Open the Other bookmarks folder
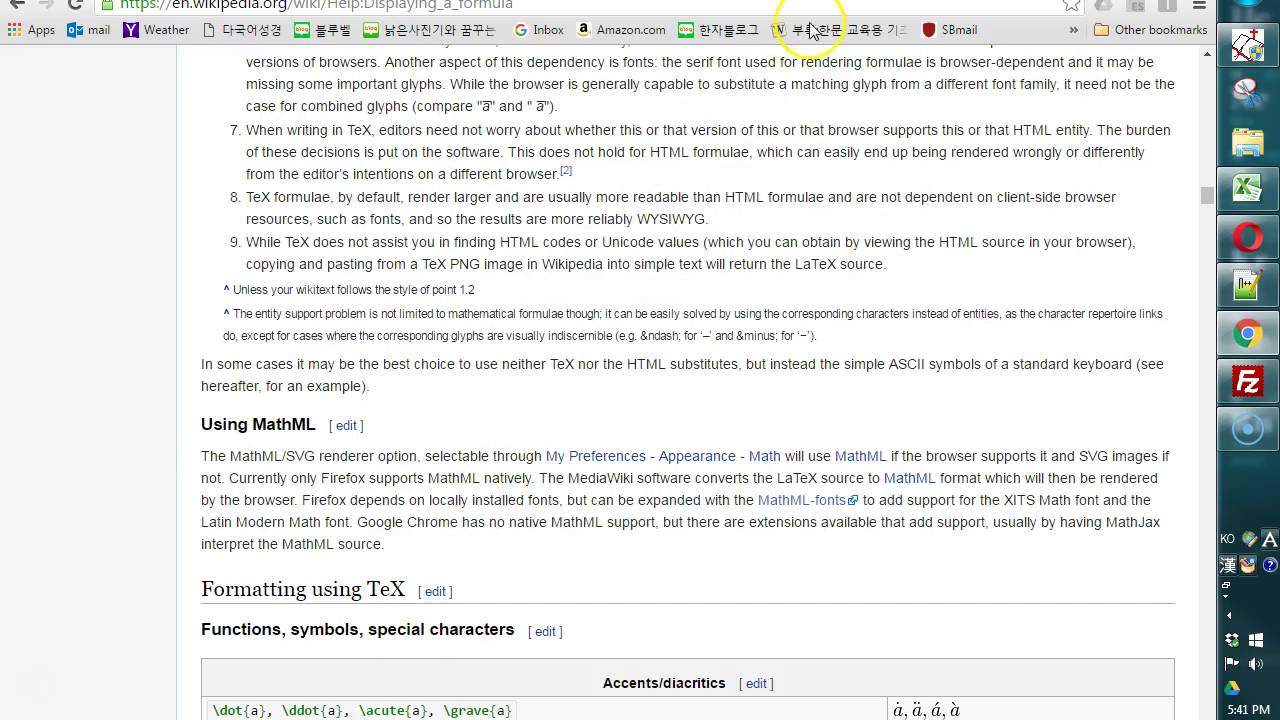The width and height of the screenshot is (1280, 720). [x=1151, y=30]
